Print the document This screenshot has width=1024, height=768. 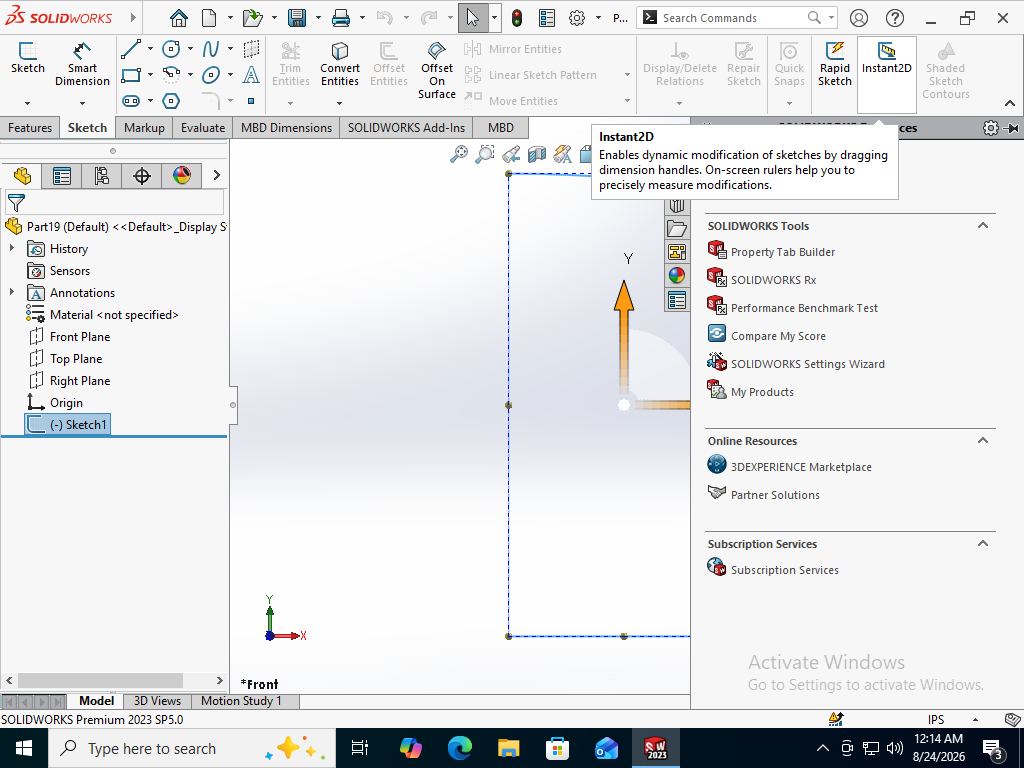click(341, 18)
